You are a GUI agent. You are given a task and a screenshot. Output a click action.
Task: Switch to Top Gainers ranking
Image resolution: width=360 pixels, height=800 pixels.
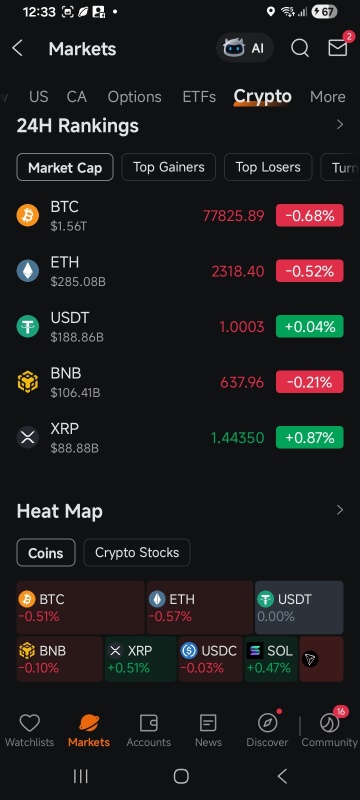169,167
